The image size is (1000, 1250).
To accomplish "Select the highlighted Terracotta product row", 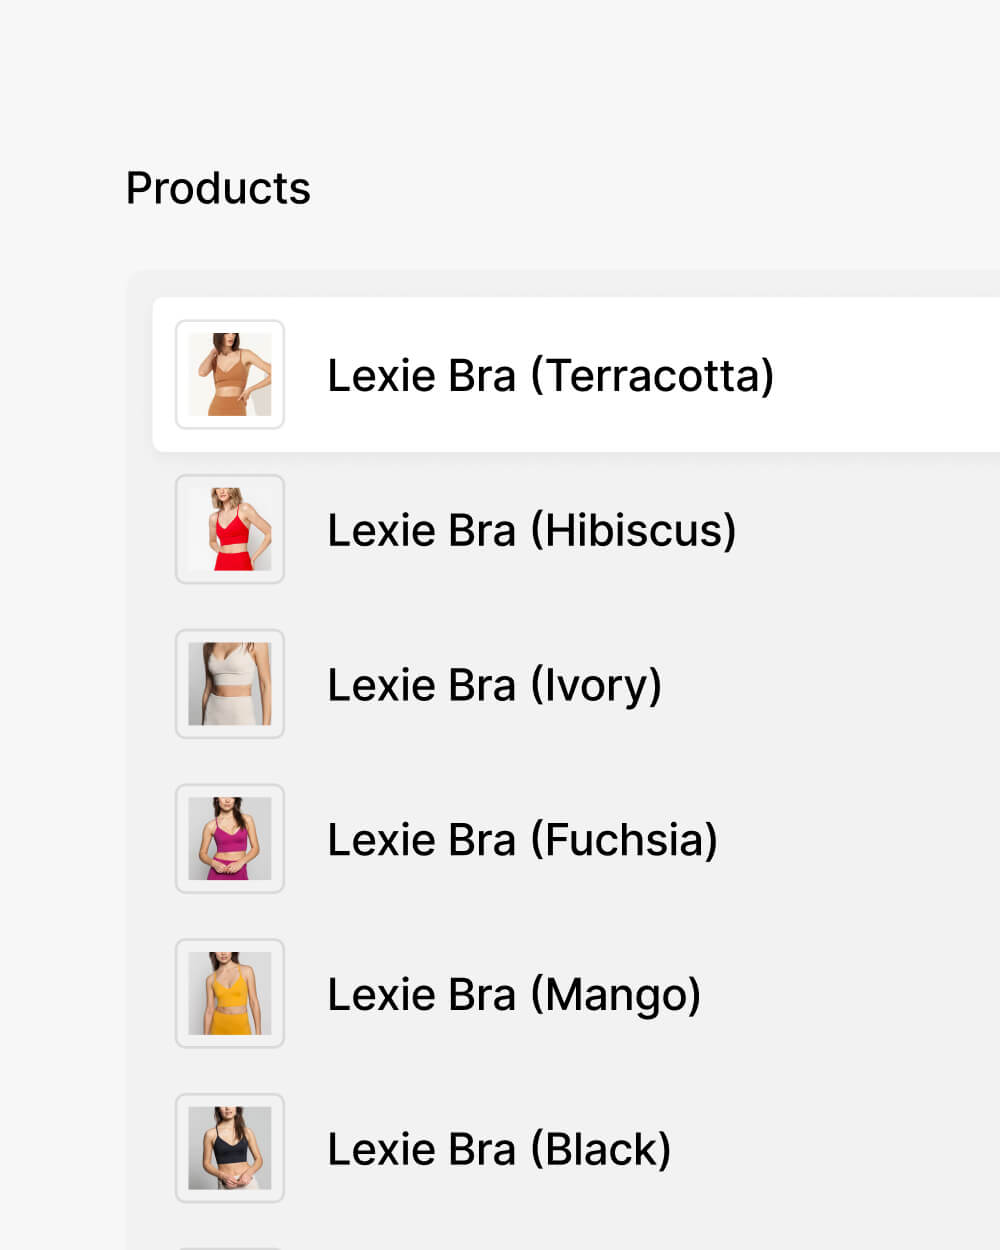I will tap(880, 375).
